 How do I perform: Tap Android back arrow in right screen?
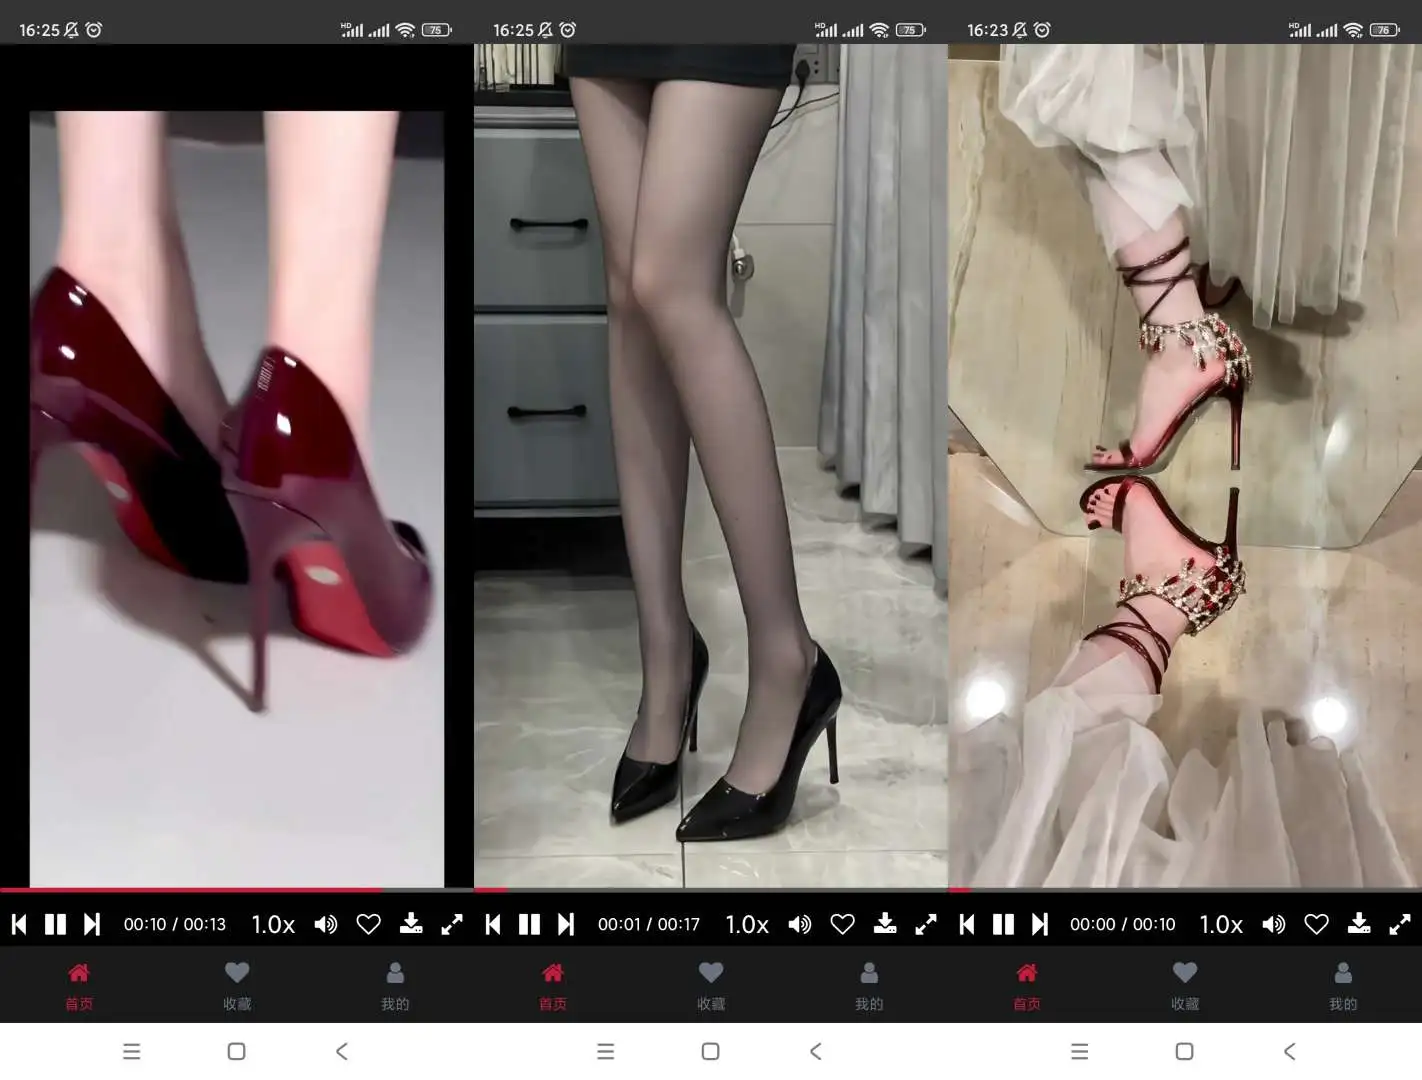(x=1290, y=1051)
